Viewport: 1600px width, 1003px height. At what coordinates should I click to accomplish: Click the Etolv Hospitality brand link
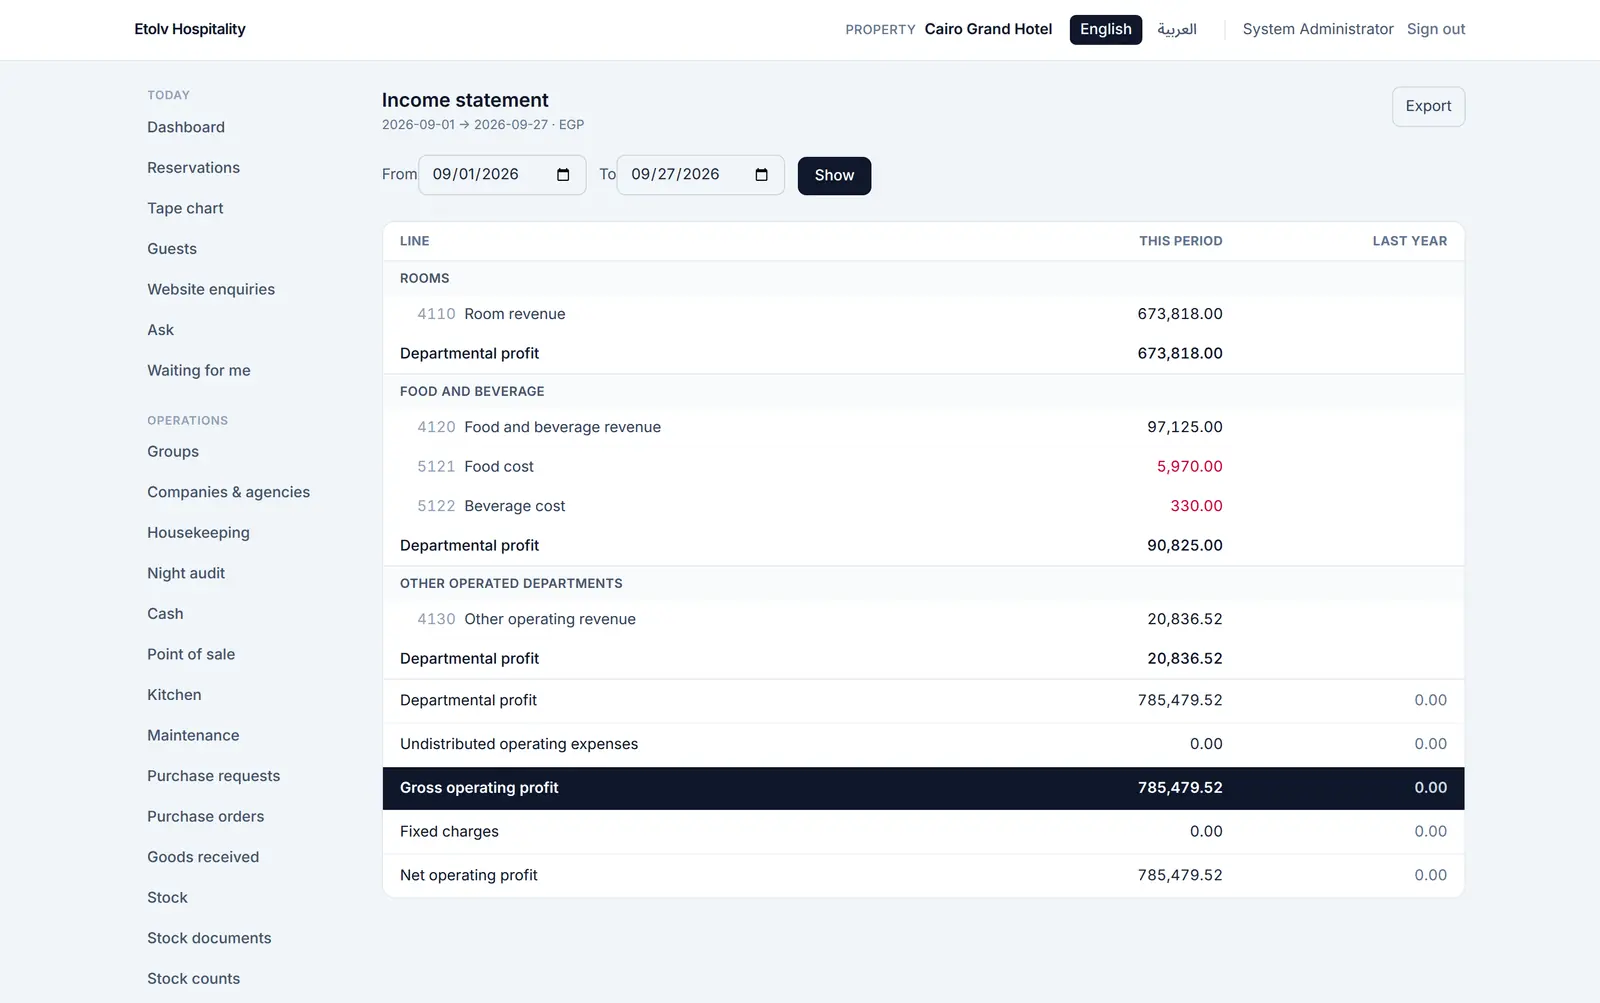click(190, 30)
